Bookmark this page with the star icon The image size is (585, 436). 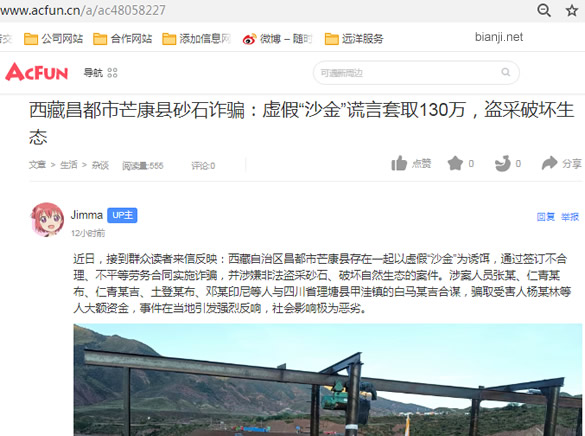[572, 10]
